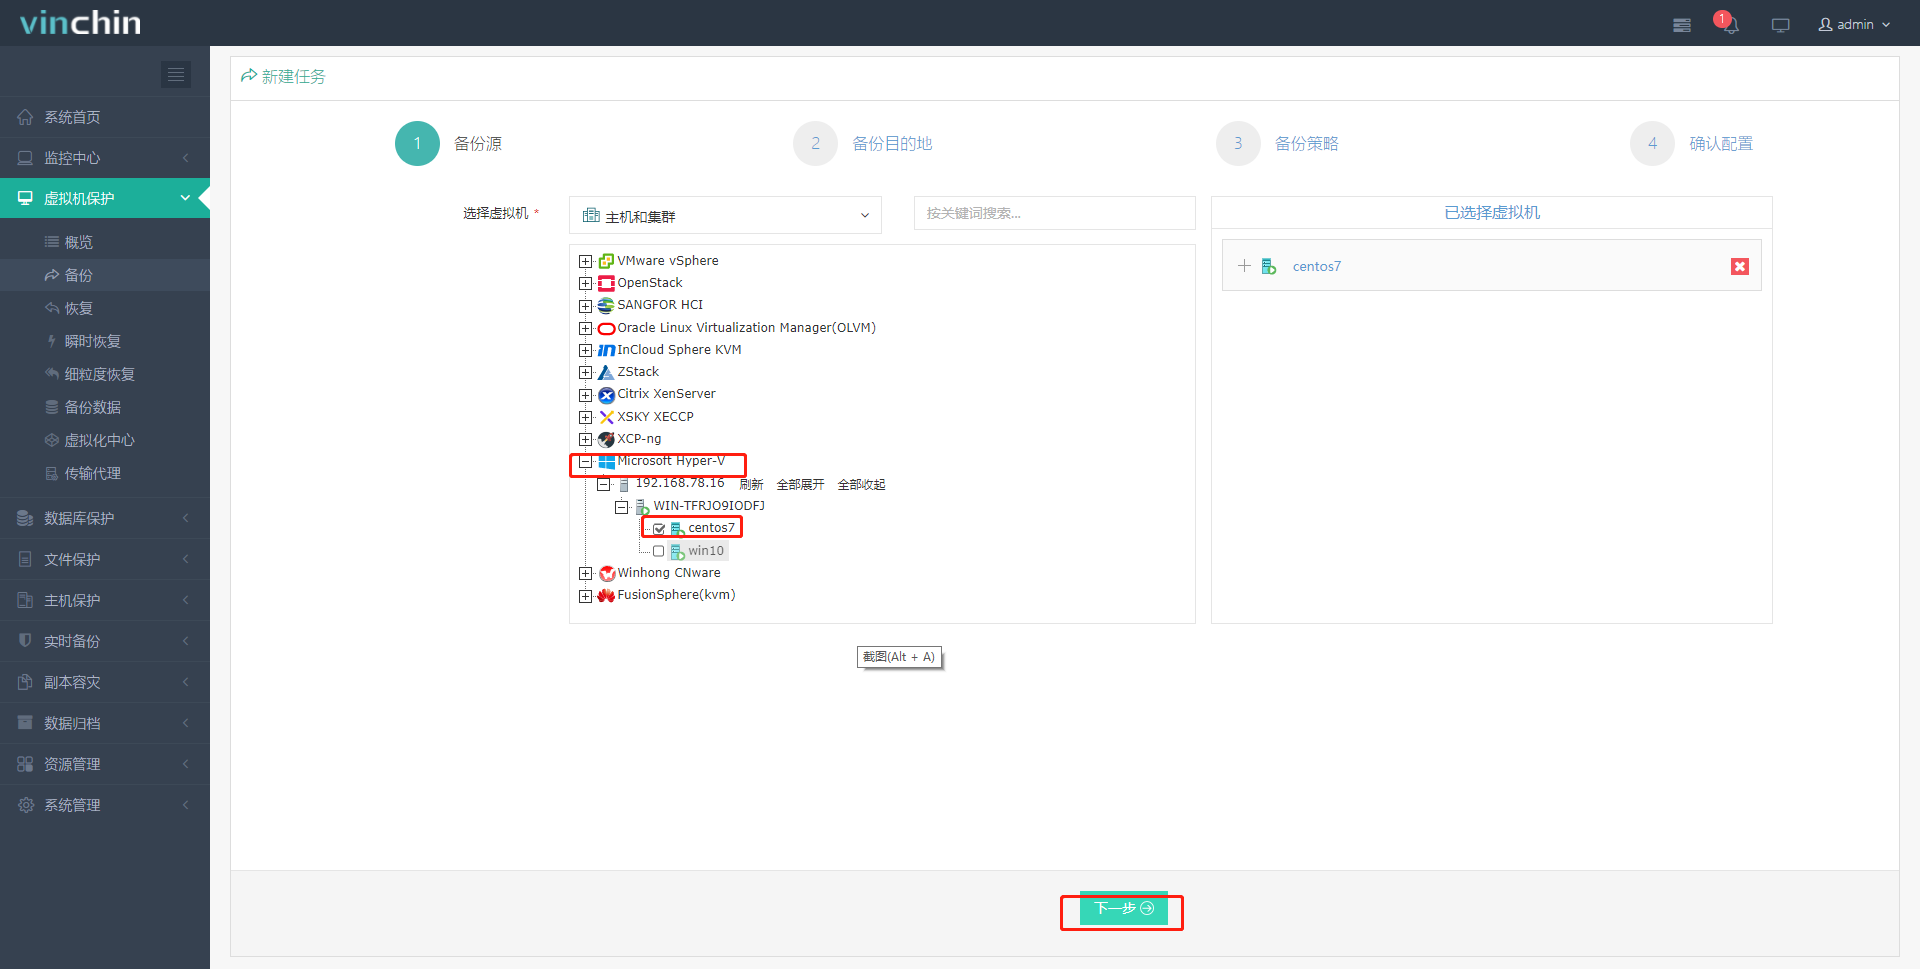The image size is (1920, 969).
Task: Expand the 主机保护 sidebar menu
Action: [x=105, y=600]
